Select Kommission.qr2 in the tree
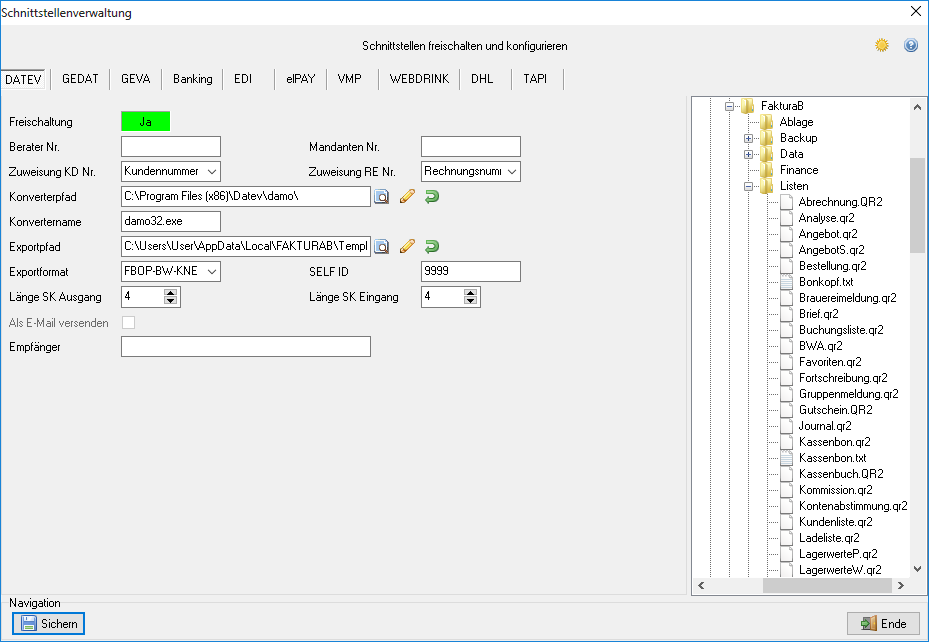Screen dimensions: 929x642 [x=835, y=490]
